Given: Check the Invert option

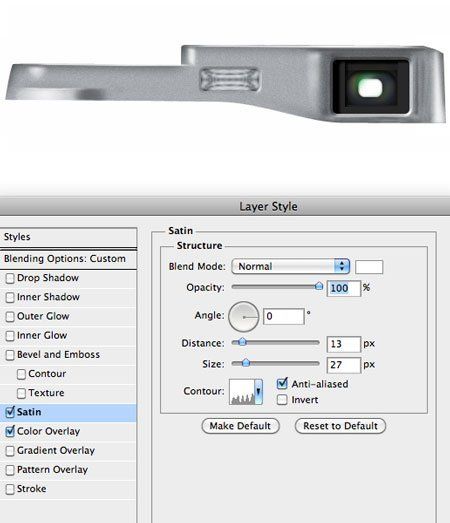Looking at the screenshot, I should click(x=282, y=400).
